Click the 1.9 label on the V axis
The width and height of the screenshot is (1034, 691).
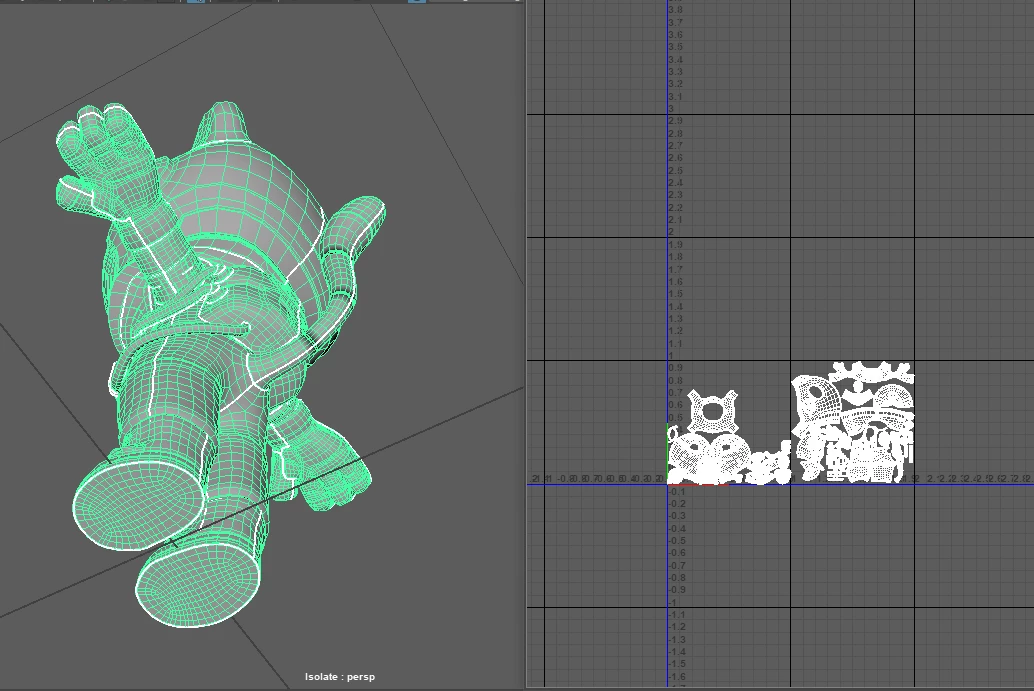tap(675, 245)
